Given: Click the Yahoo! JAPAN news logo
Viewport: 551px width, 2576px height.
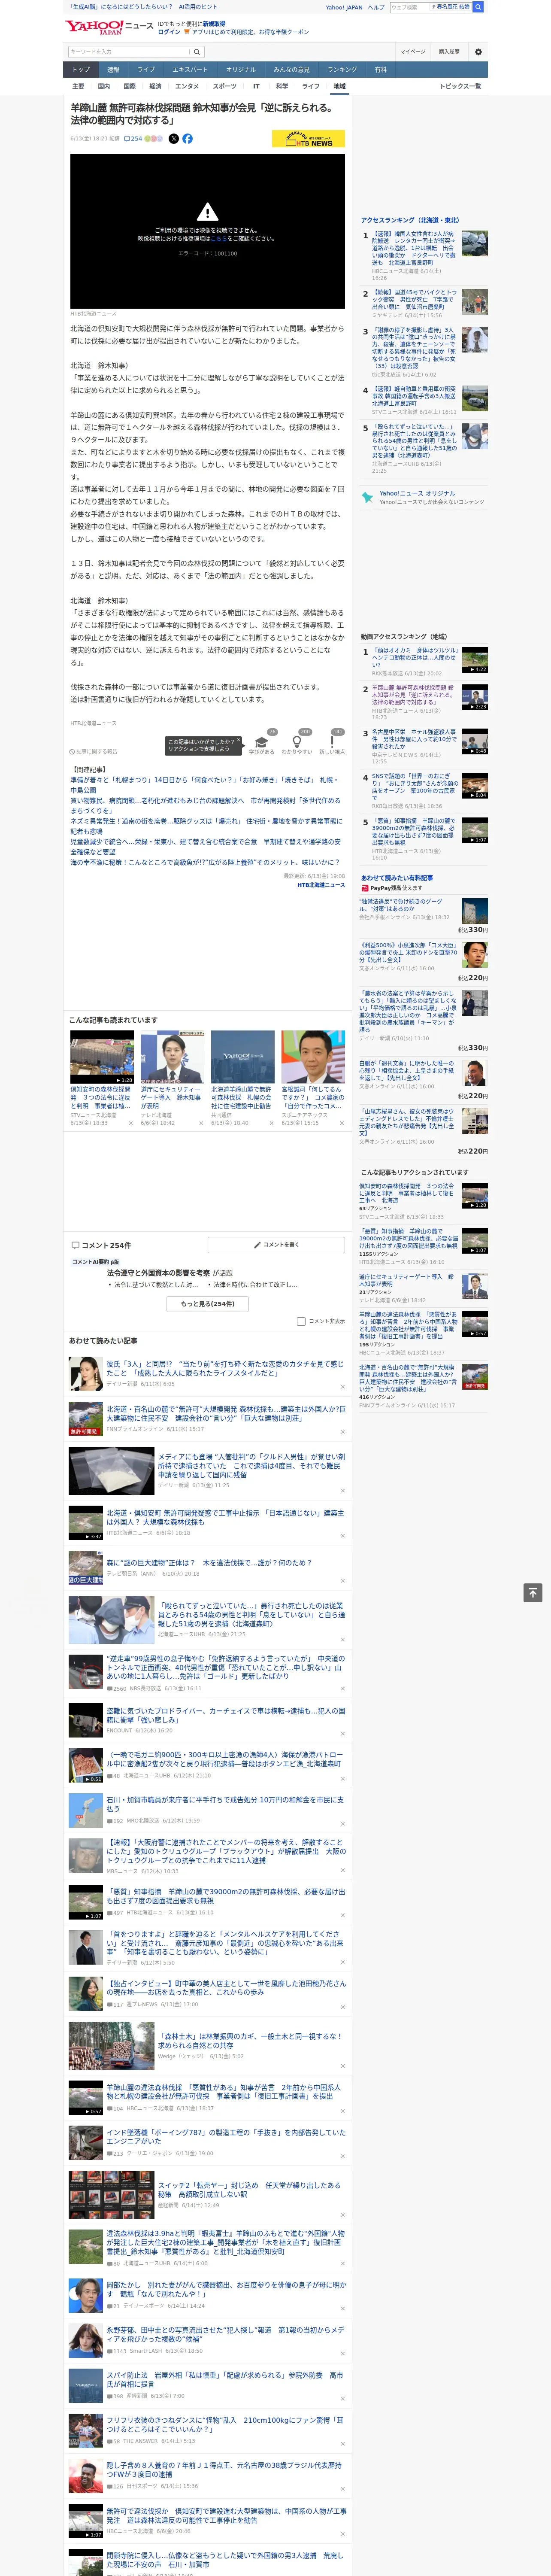Looking at the screenshot, I should tap(109, 27).
